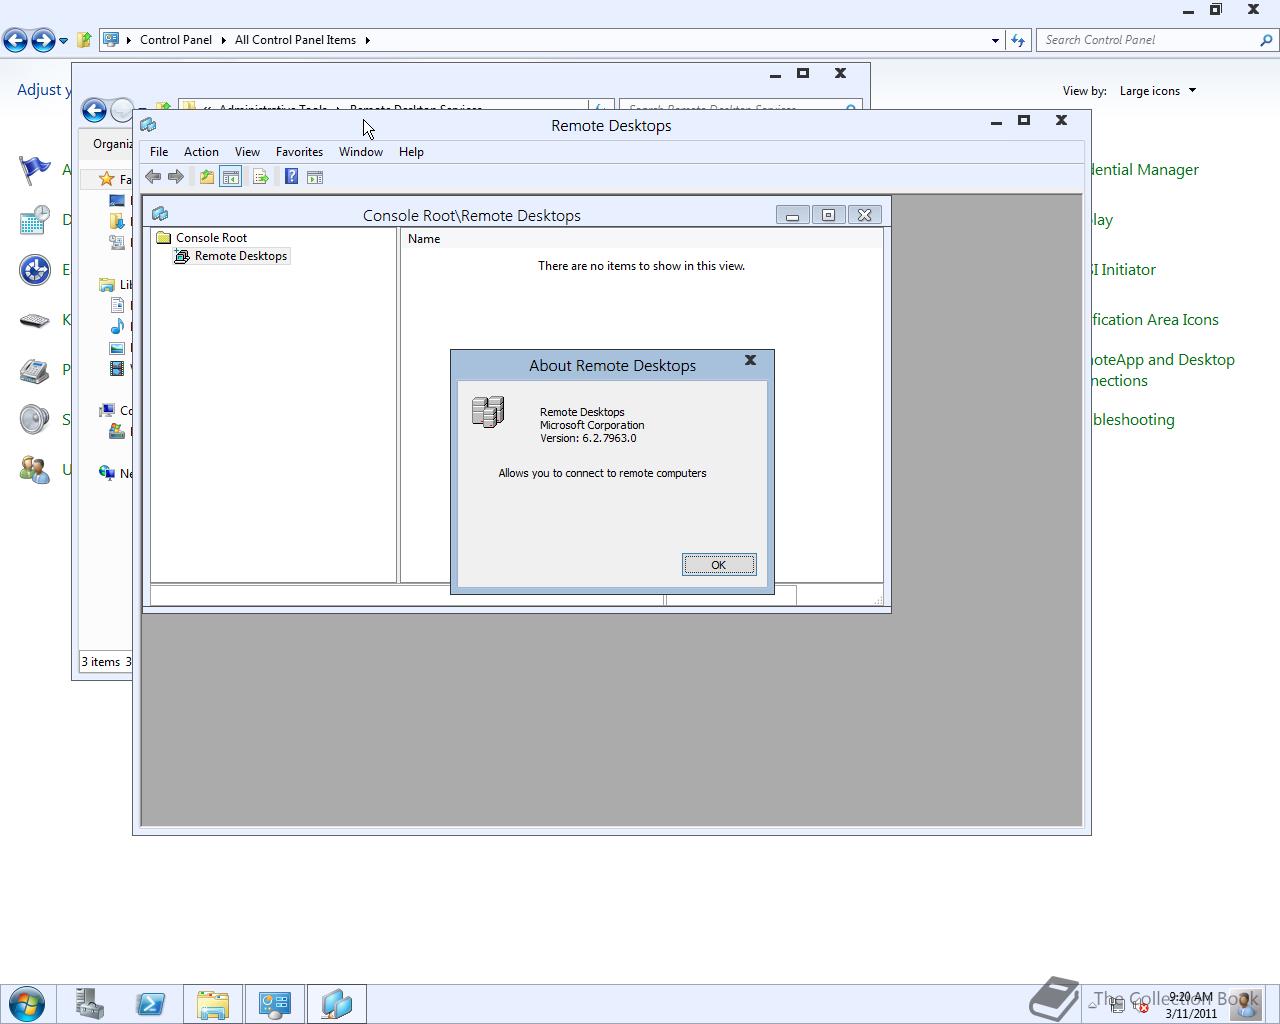Open the View by Large icons dropdown

1157,91
